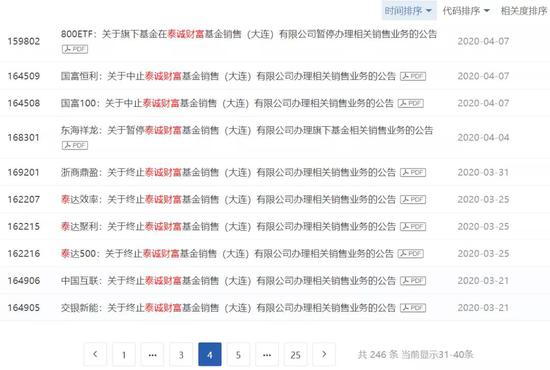Open 国富100 中止泰诚财富 announcement link

[x=227, y=103]
